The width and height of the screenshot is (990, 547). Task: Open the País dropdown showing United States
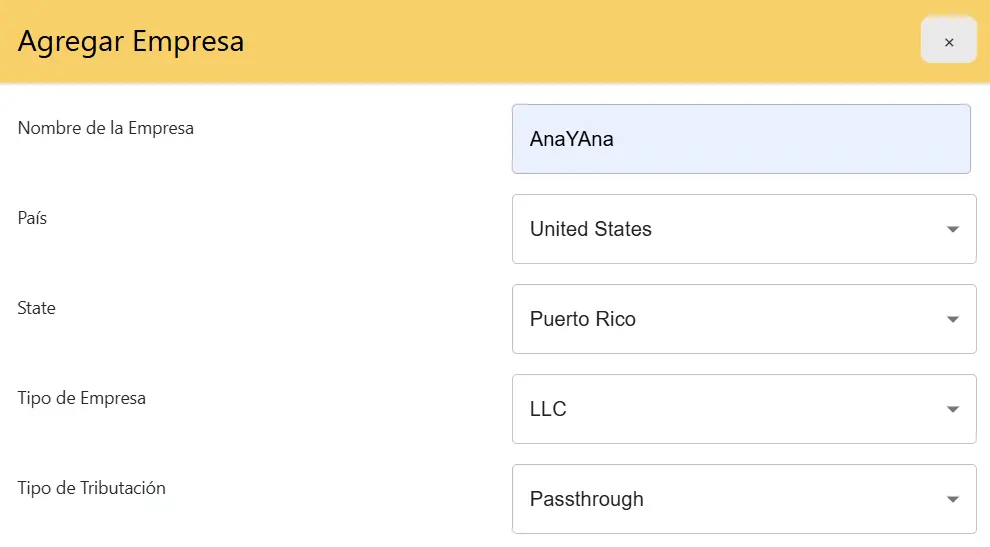click(744, 229)
